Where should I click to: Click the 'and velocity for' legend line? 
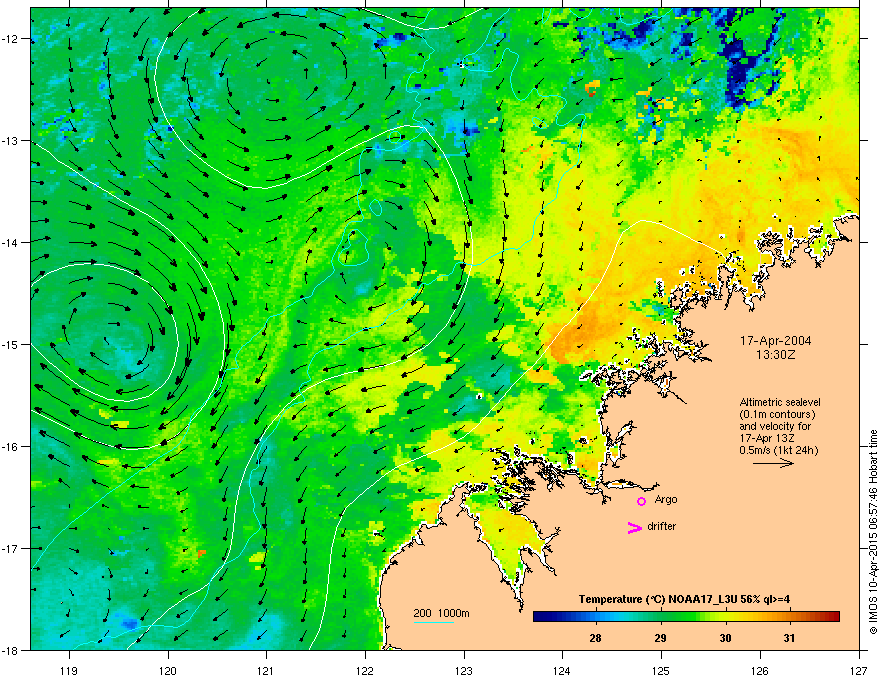coord(774,426)
